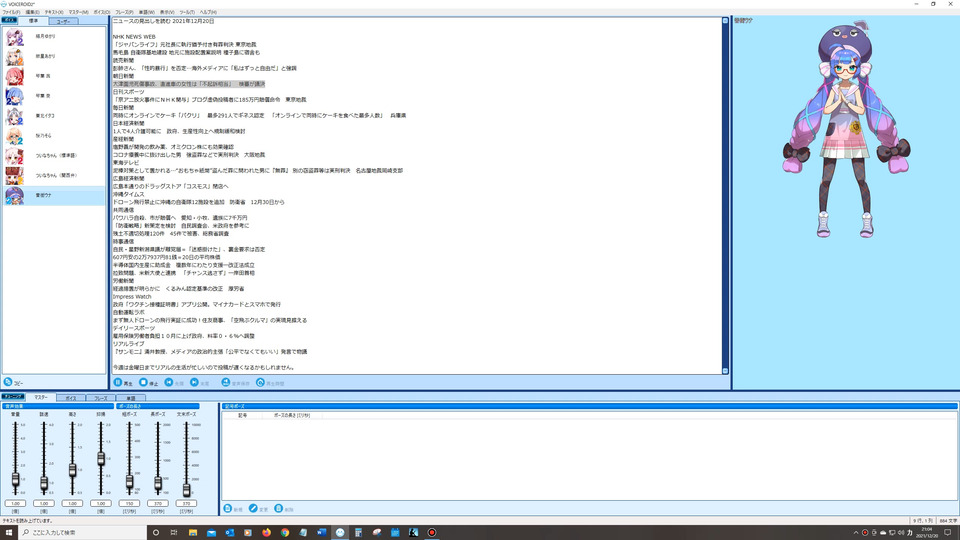Viewport: 960px width, 540px height.
Task: Click the 抑揚 intonation slider handle
Action: (101, 459)
